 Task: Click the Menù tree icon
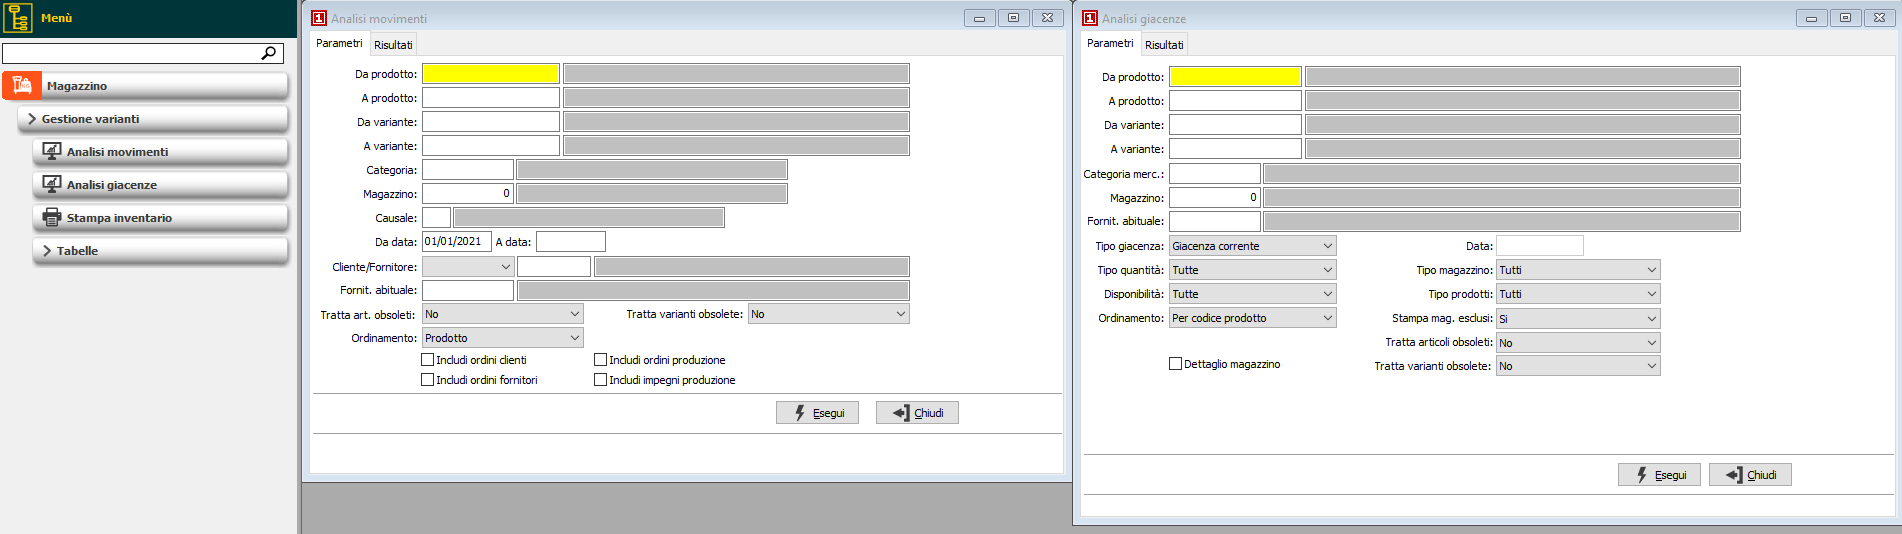(x=18, y=18)
